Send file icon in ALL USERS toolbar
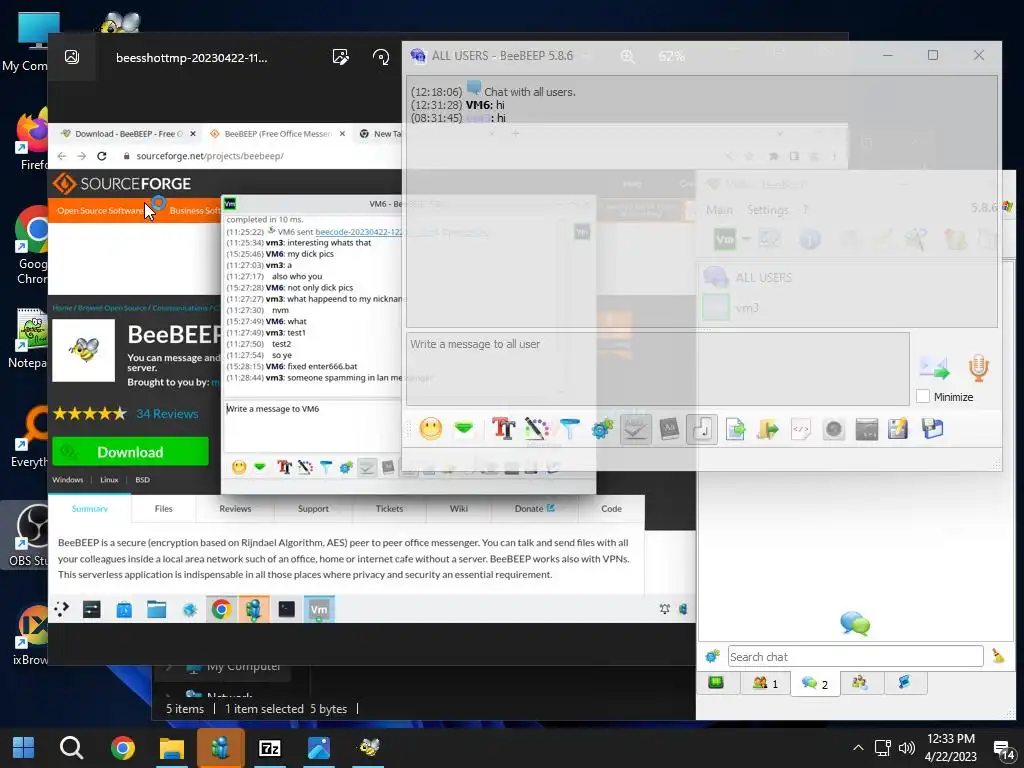This screenshot has height=768, width=1024. [735, 429]
